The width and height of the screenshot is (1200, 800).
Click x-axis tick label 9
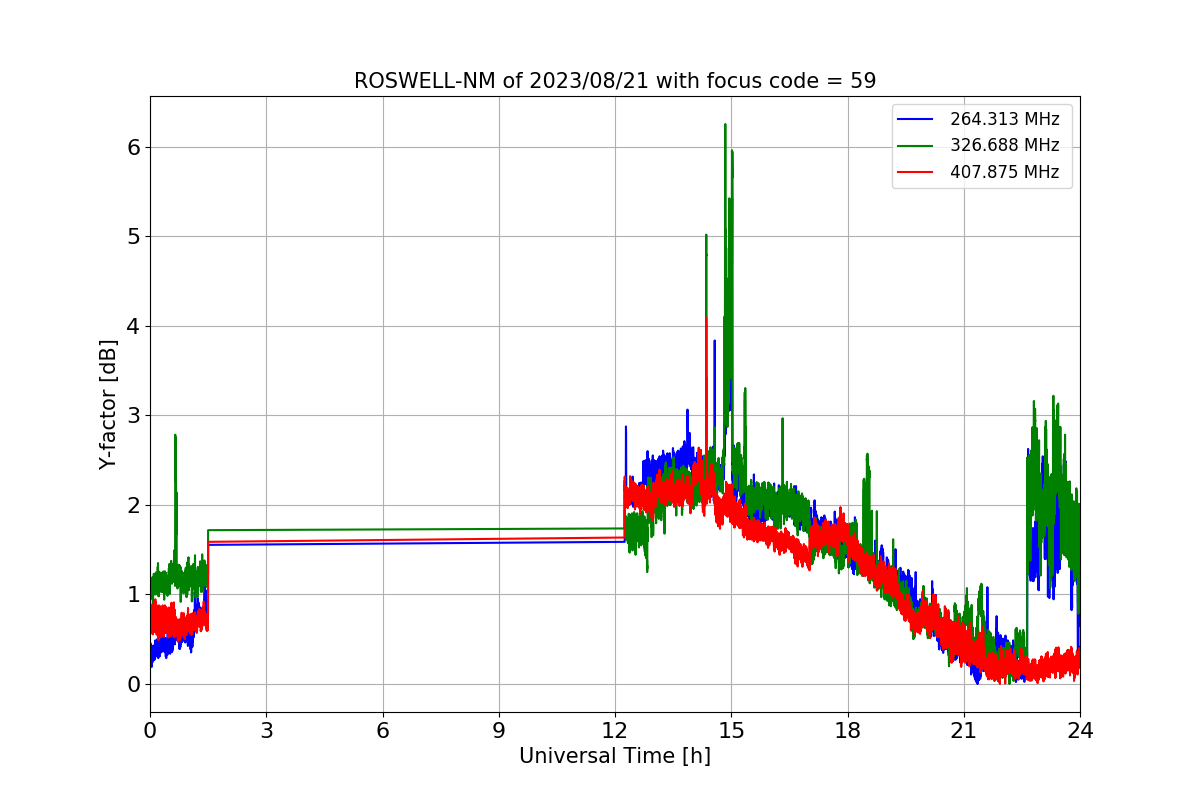(499, 730)
